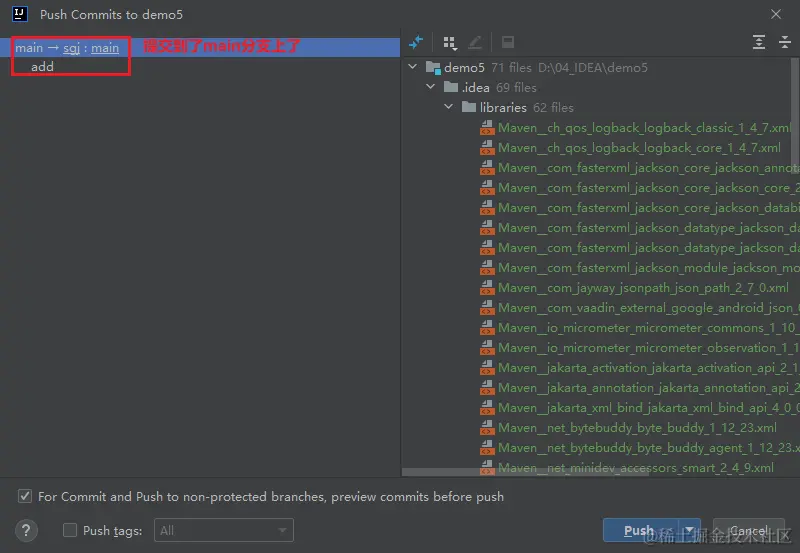
Task: Collapse the libraries folder node
Action: (x=448, y=107)
